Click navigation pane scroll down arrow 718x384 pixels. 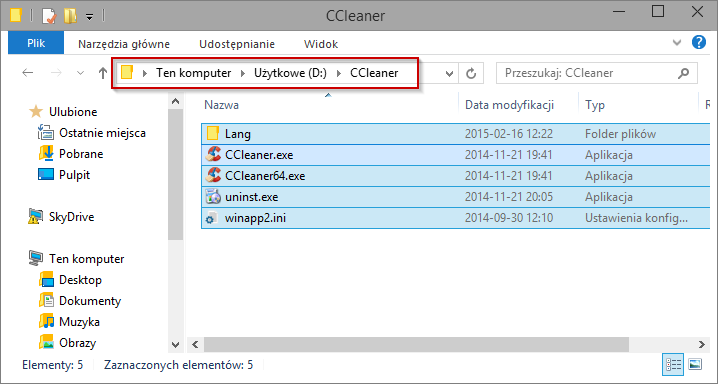[x=175, y=344]
